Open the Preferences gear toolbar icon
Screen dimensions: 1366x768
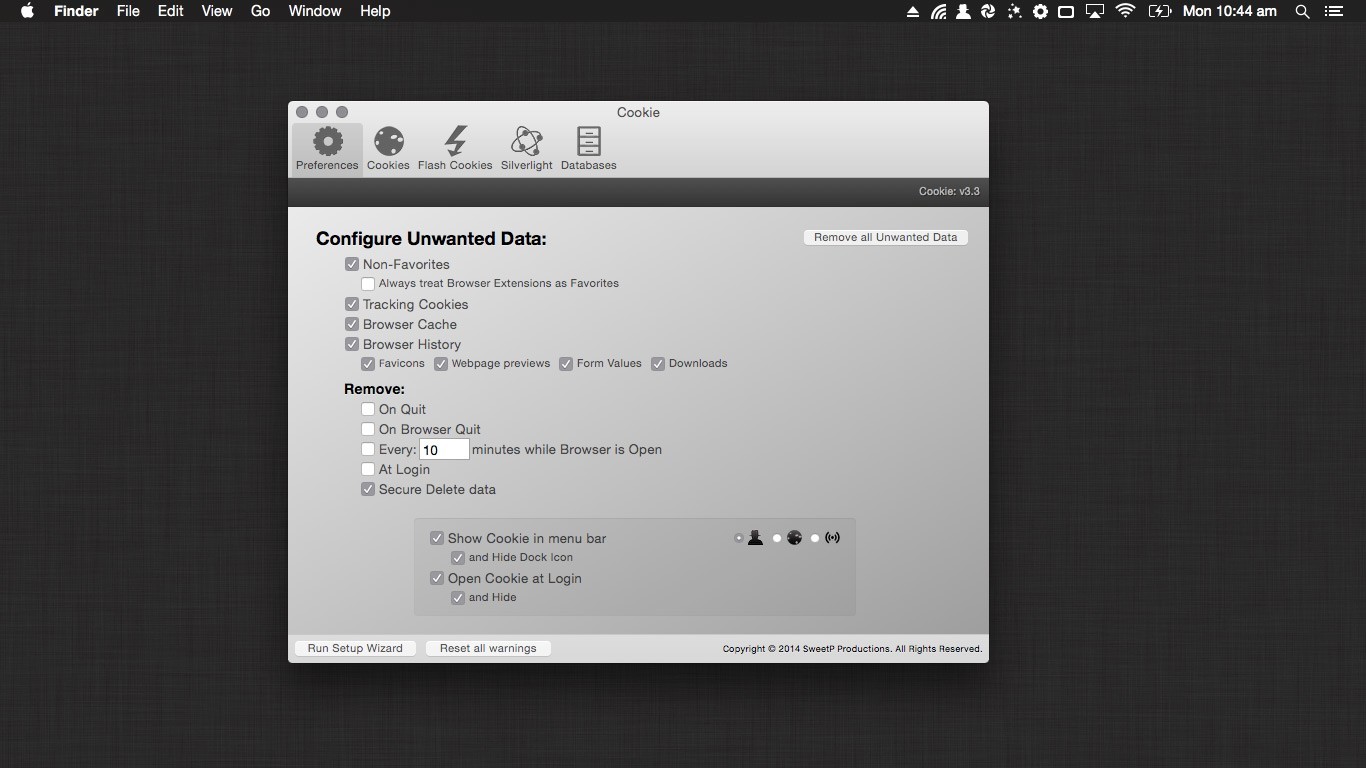327,148
